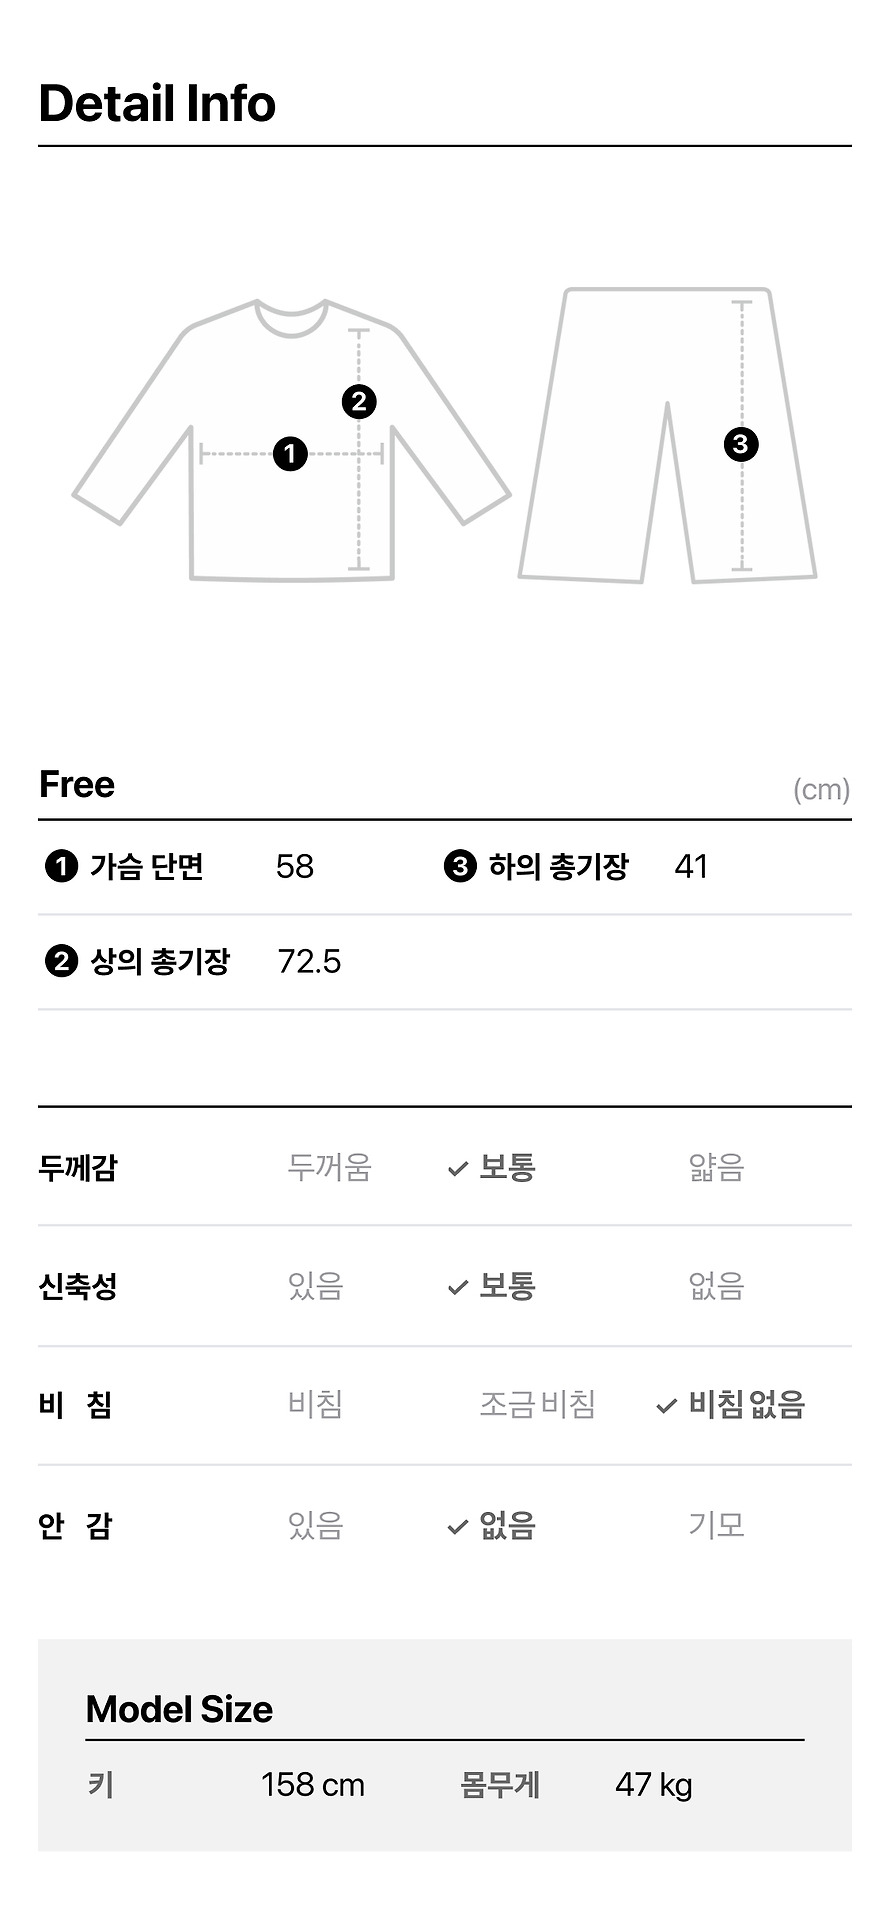This screenshot has height=1923, width=890.
Task: Select the checked 비침 없음 option
Action: point(730,1405)
